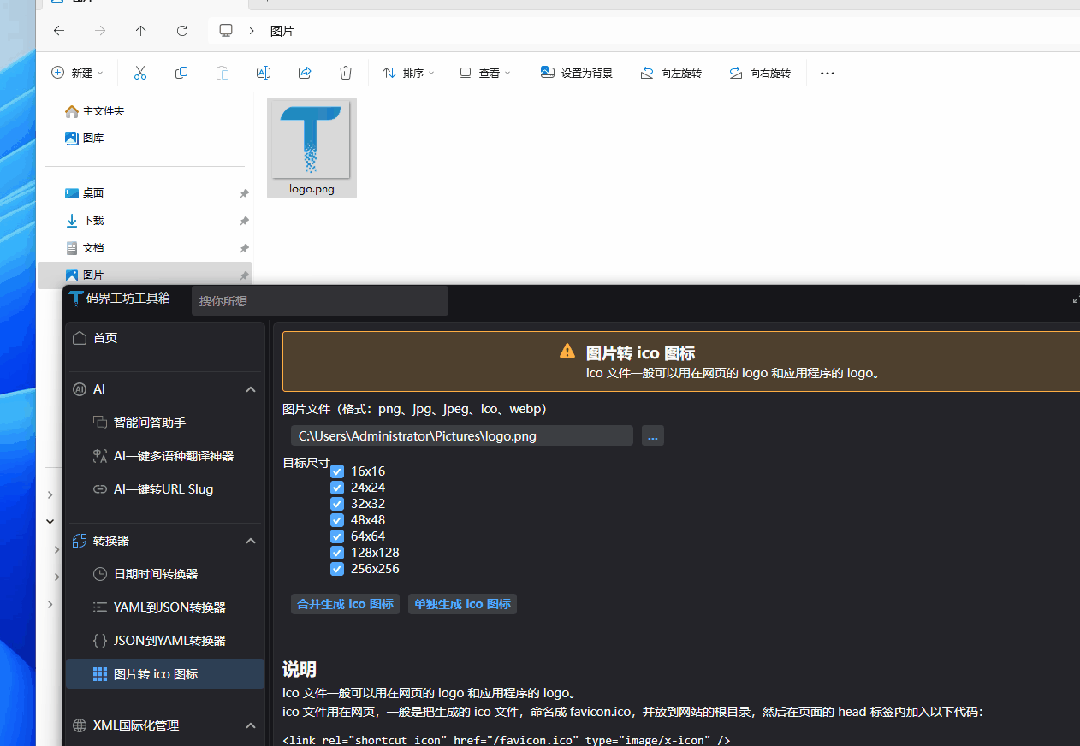The height and width of the screenshot is (746, 1080).
Task: Click the grid icon beside 图片转 ico 图标
Action: pos(100,674)
